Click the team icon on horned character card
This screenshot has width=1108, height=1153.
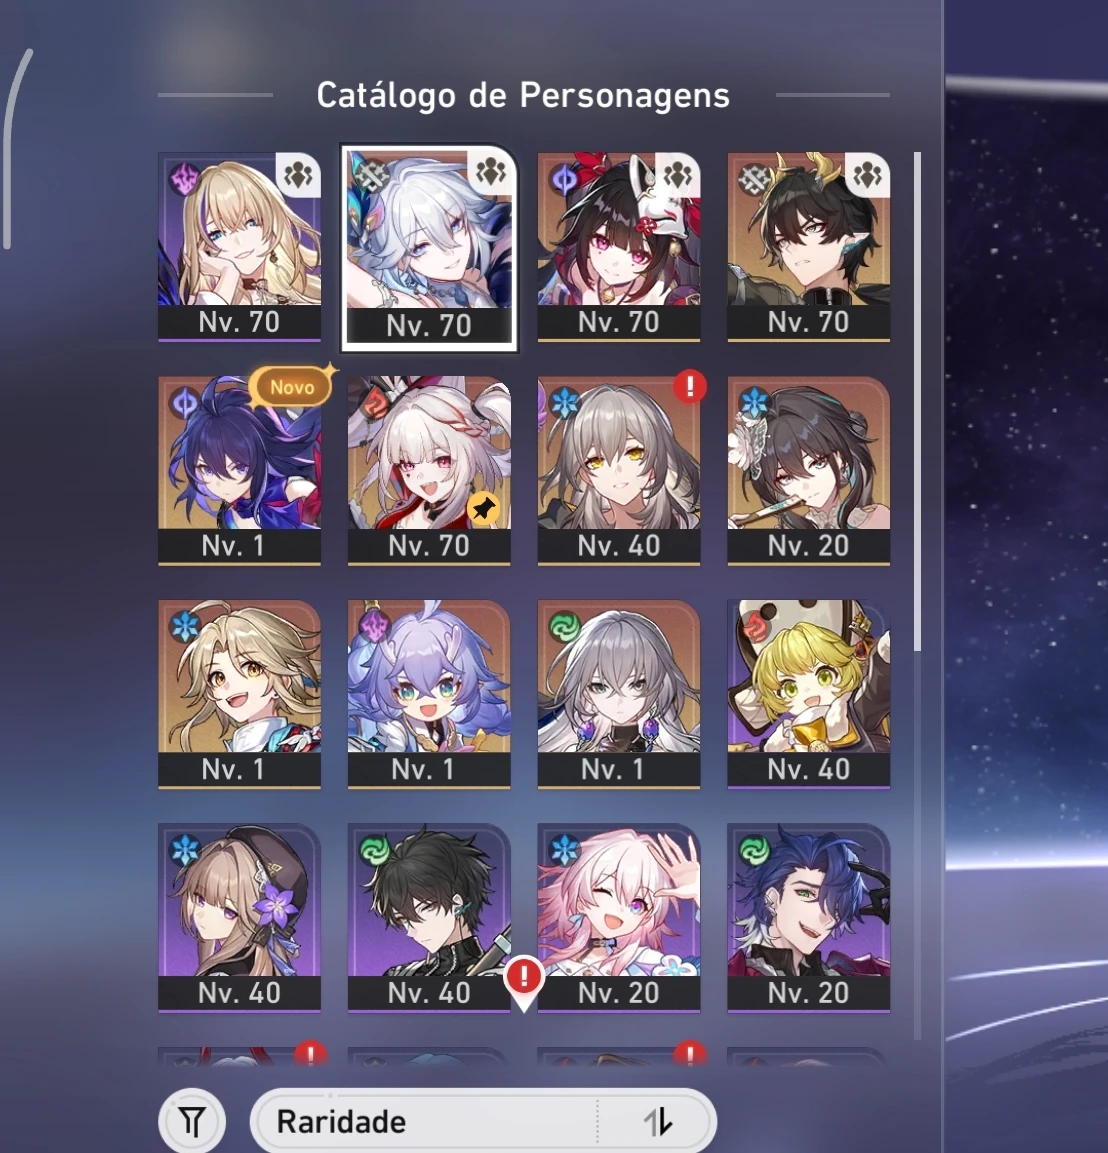point(868,175)
